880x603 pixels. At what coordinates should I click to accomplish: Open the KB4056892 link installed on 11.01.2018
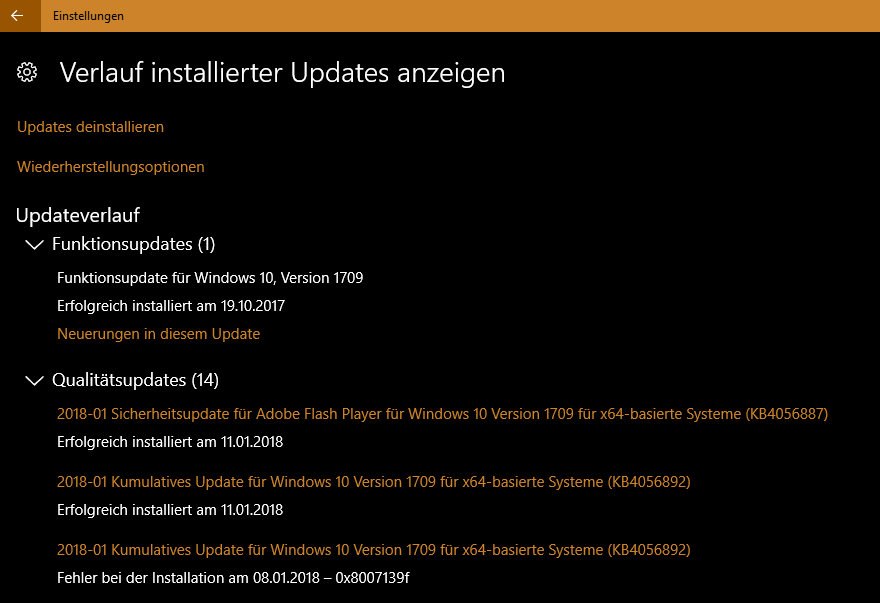point(373,482)
